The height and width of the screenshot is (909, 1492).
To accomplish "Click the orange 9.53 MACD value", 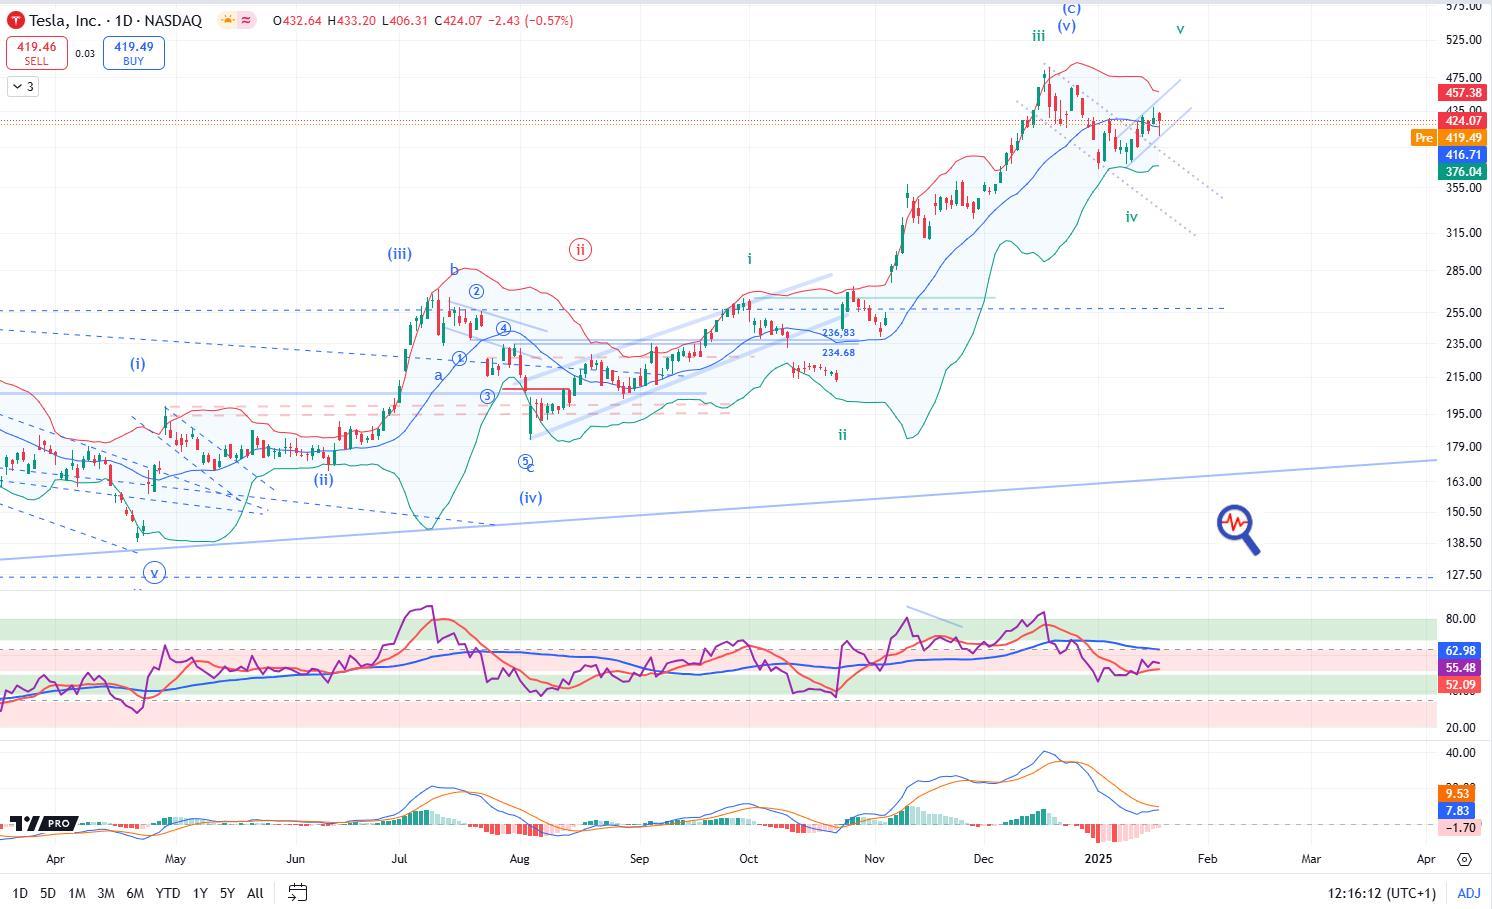I will (x=1458, y=794).
